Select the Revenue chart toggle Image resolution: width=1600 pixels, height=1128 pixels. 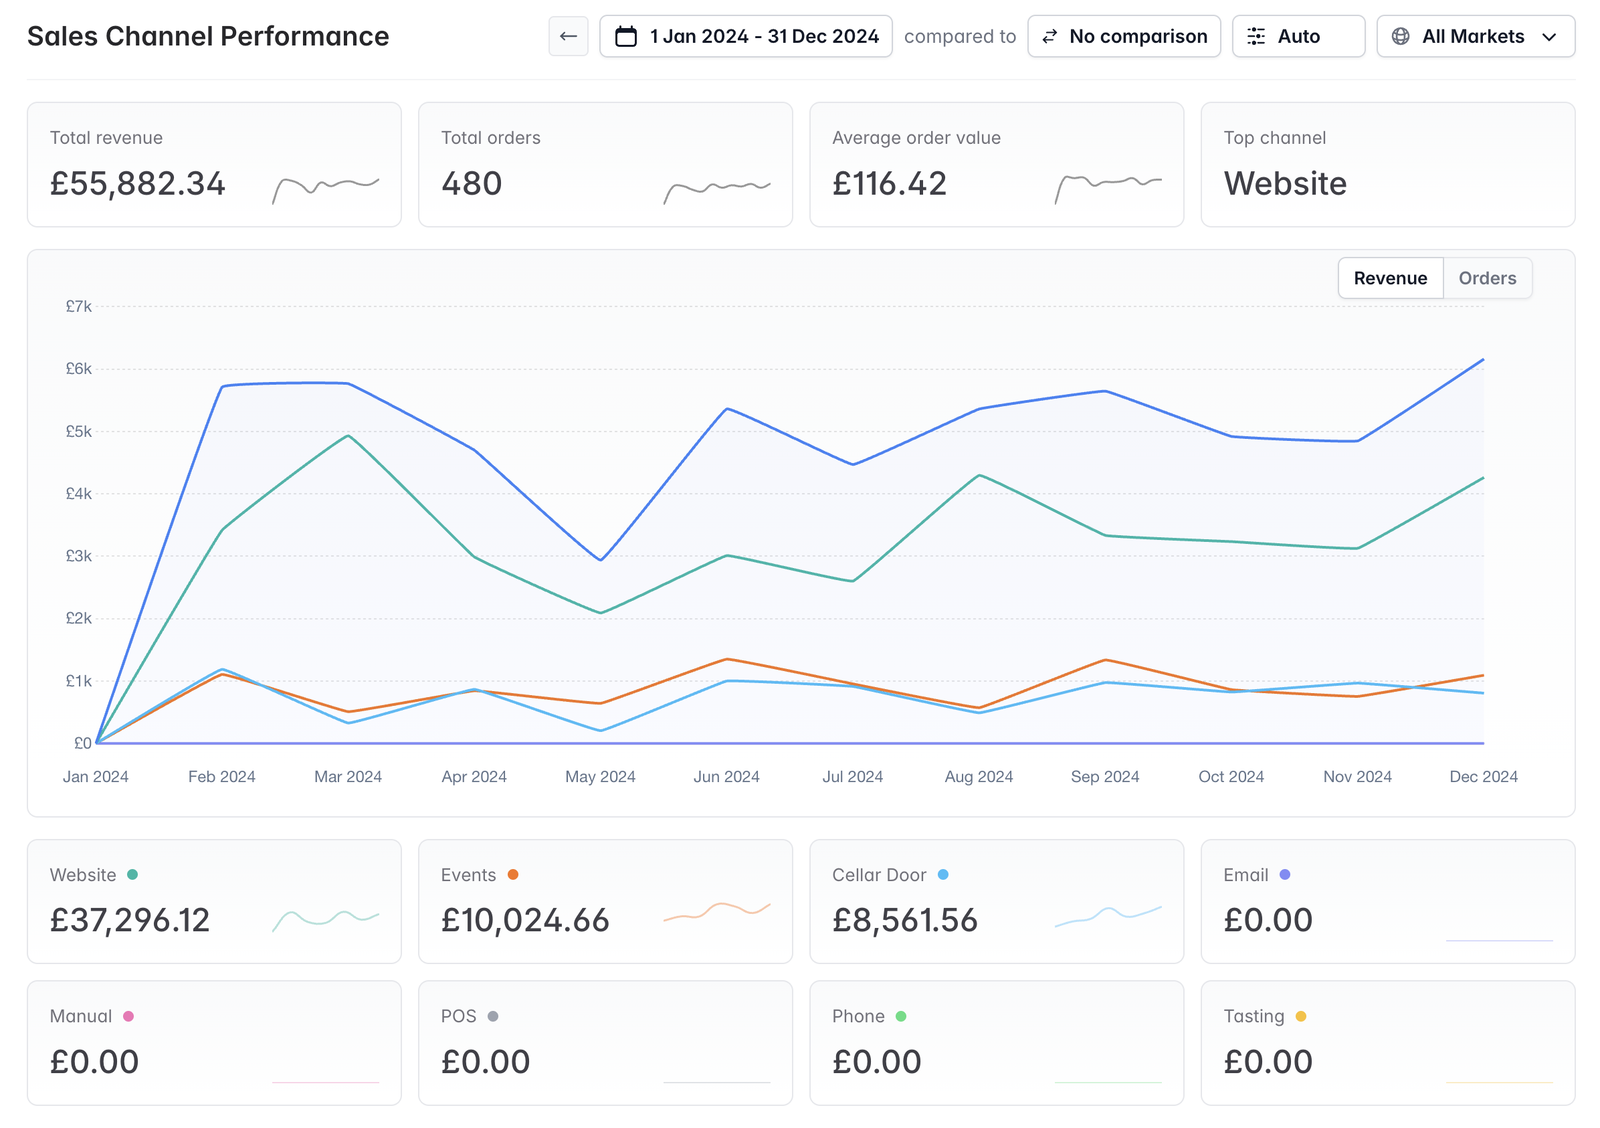[x=1390, y=278]
